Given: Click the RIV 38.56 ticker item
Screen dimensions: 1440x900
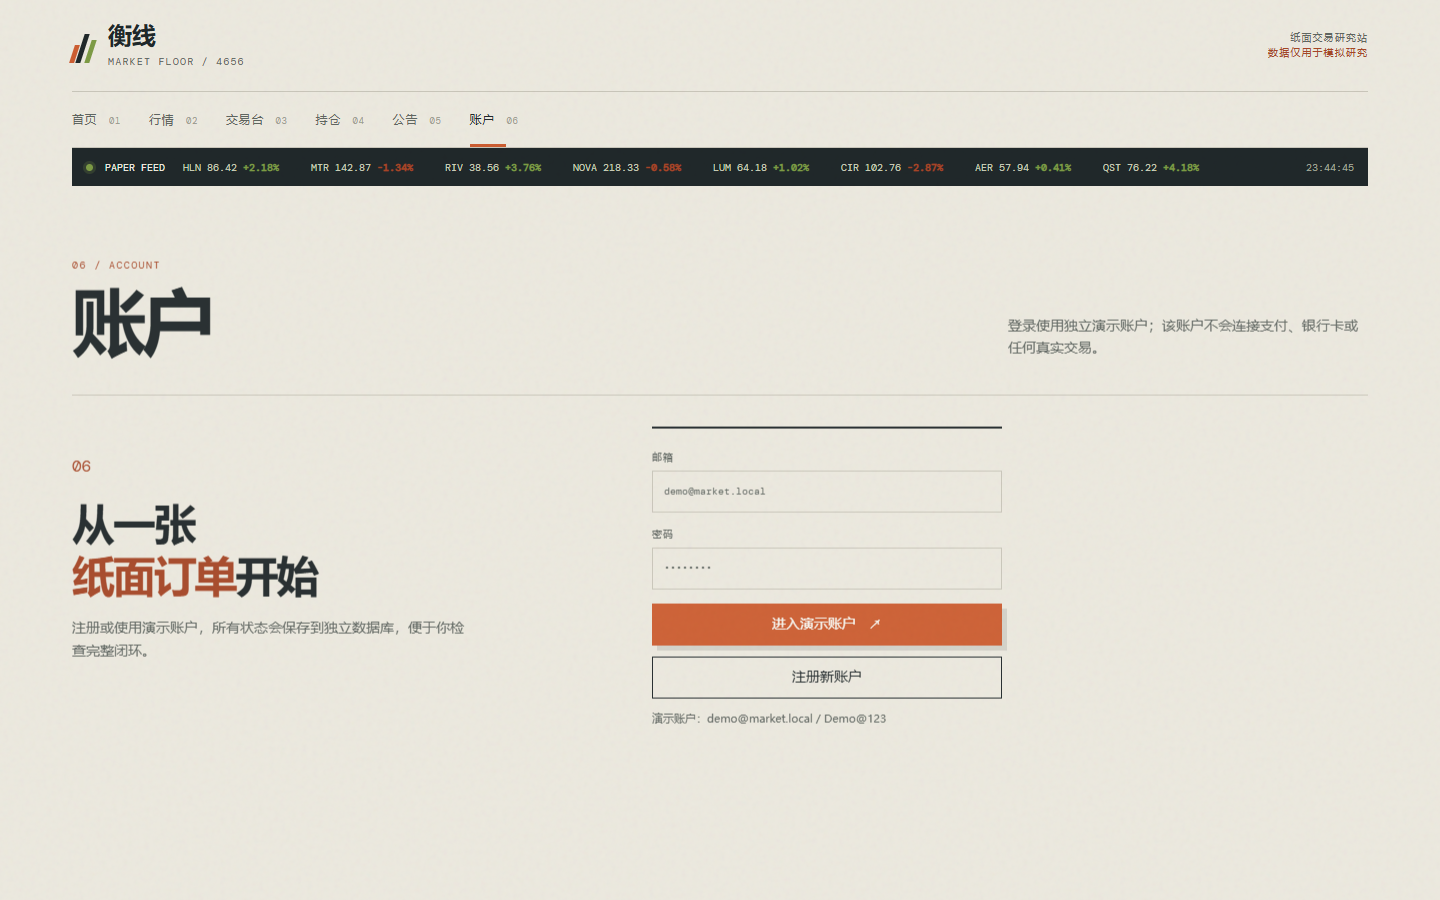Looking at the screenshot, I should (x=493, y=168).
